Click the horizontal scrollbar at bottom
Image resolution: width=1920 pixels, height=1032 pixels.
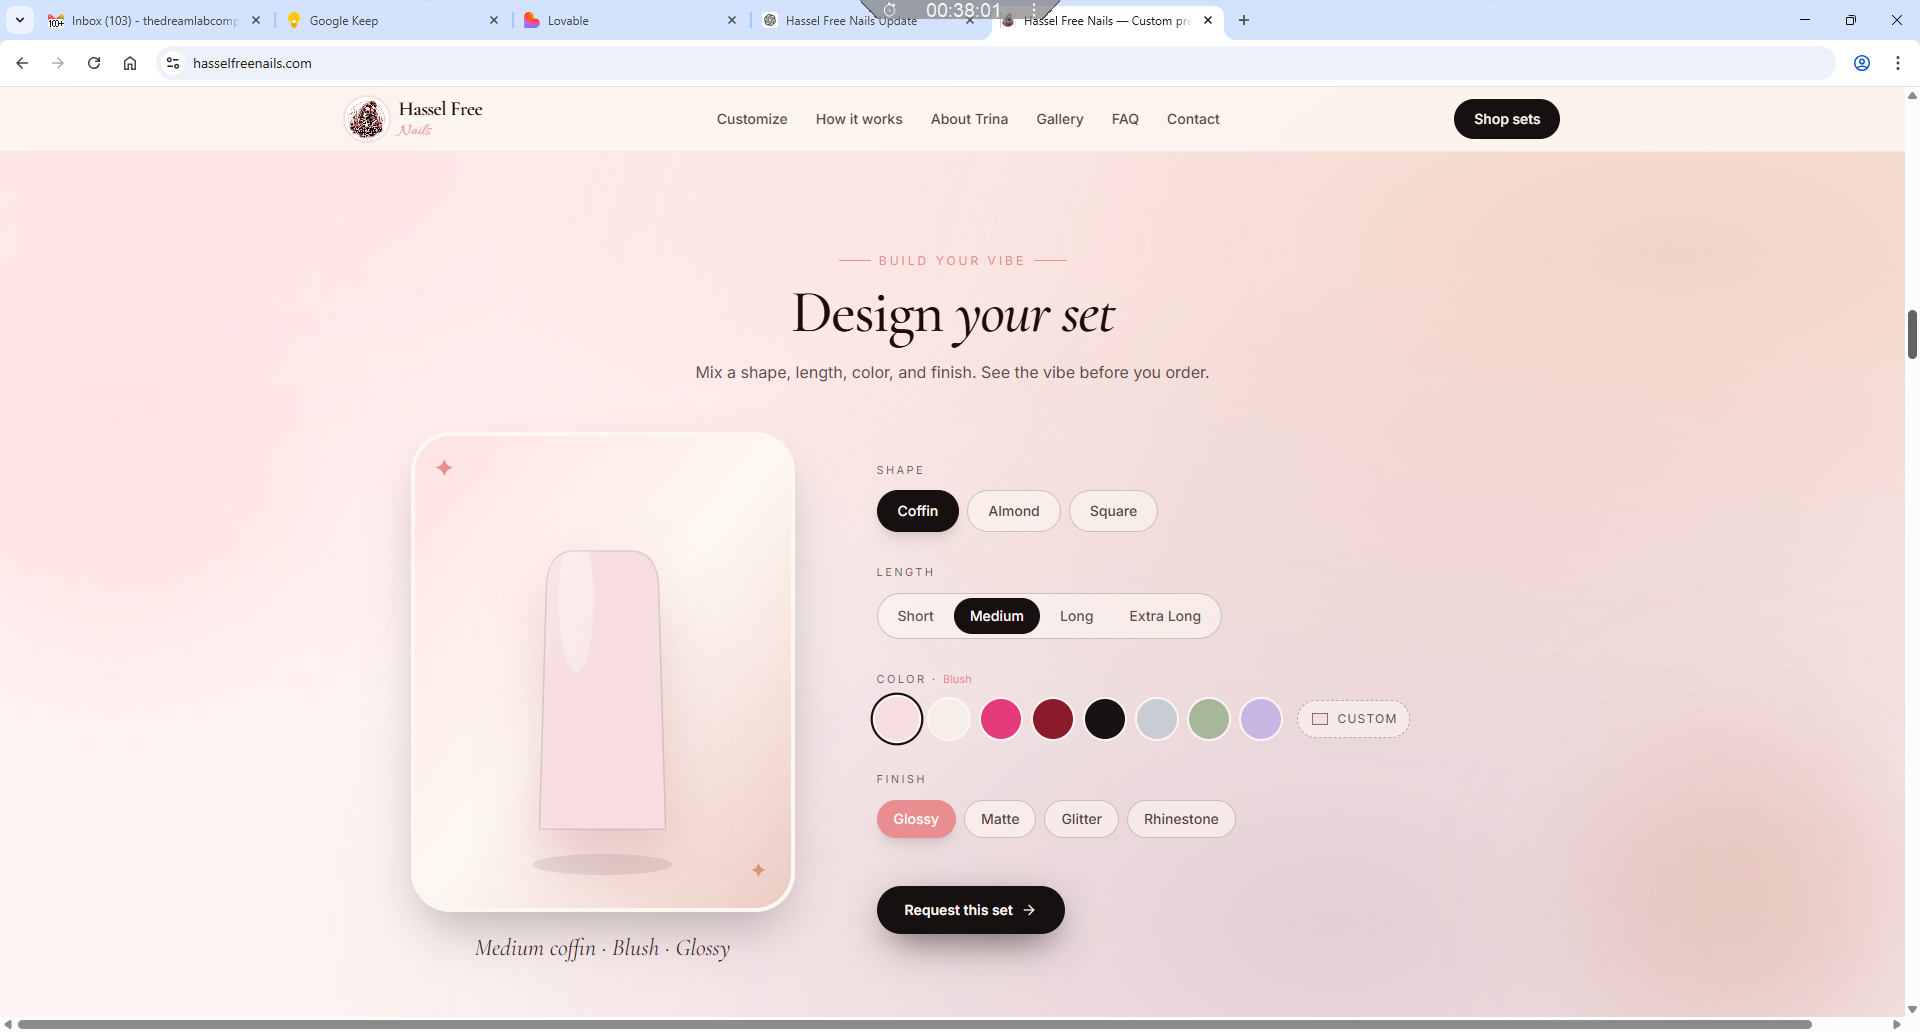tap(915, 1024)
